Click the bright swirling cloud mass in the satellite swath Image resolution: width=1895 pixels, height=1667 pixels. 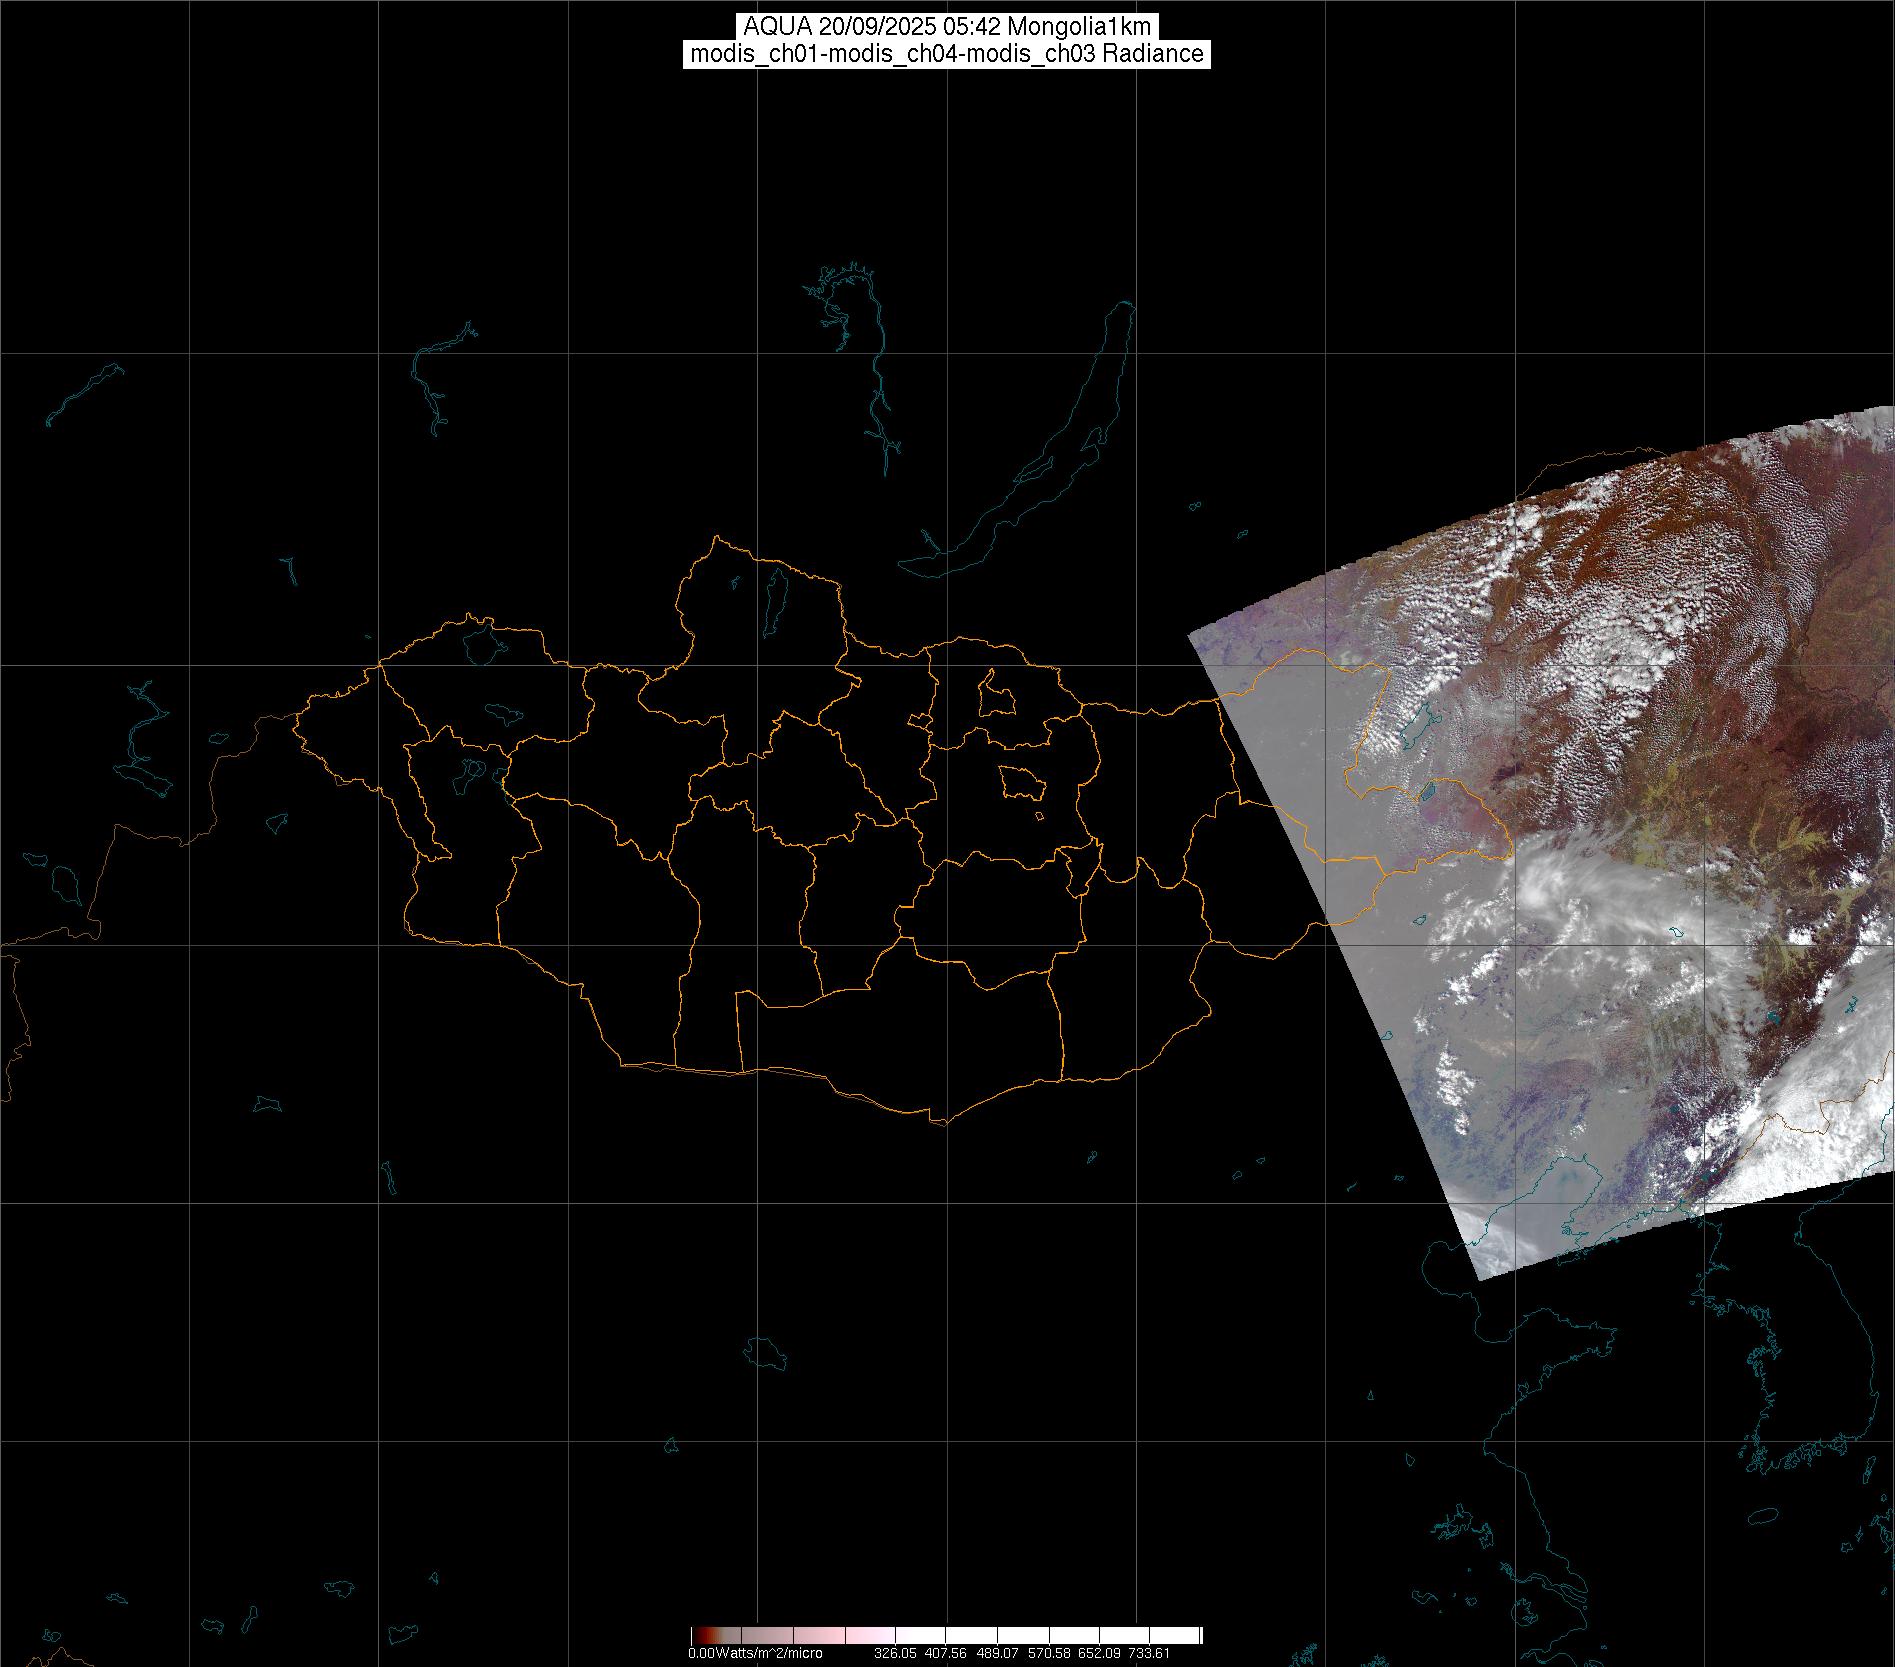click(x=1560, y=880)
